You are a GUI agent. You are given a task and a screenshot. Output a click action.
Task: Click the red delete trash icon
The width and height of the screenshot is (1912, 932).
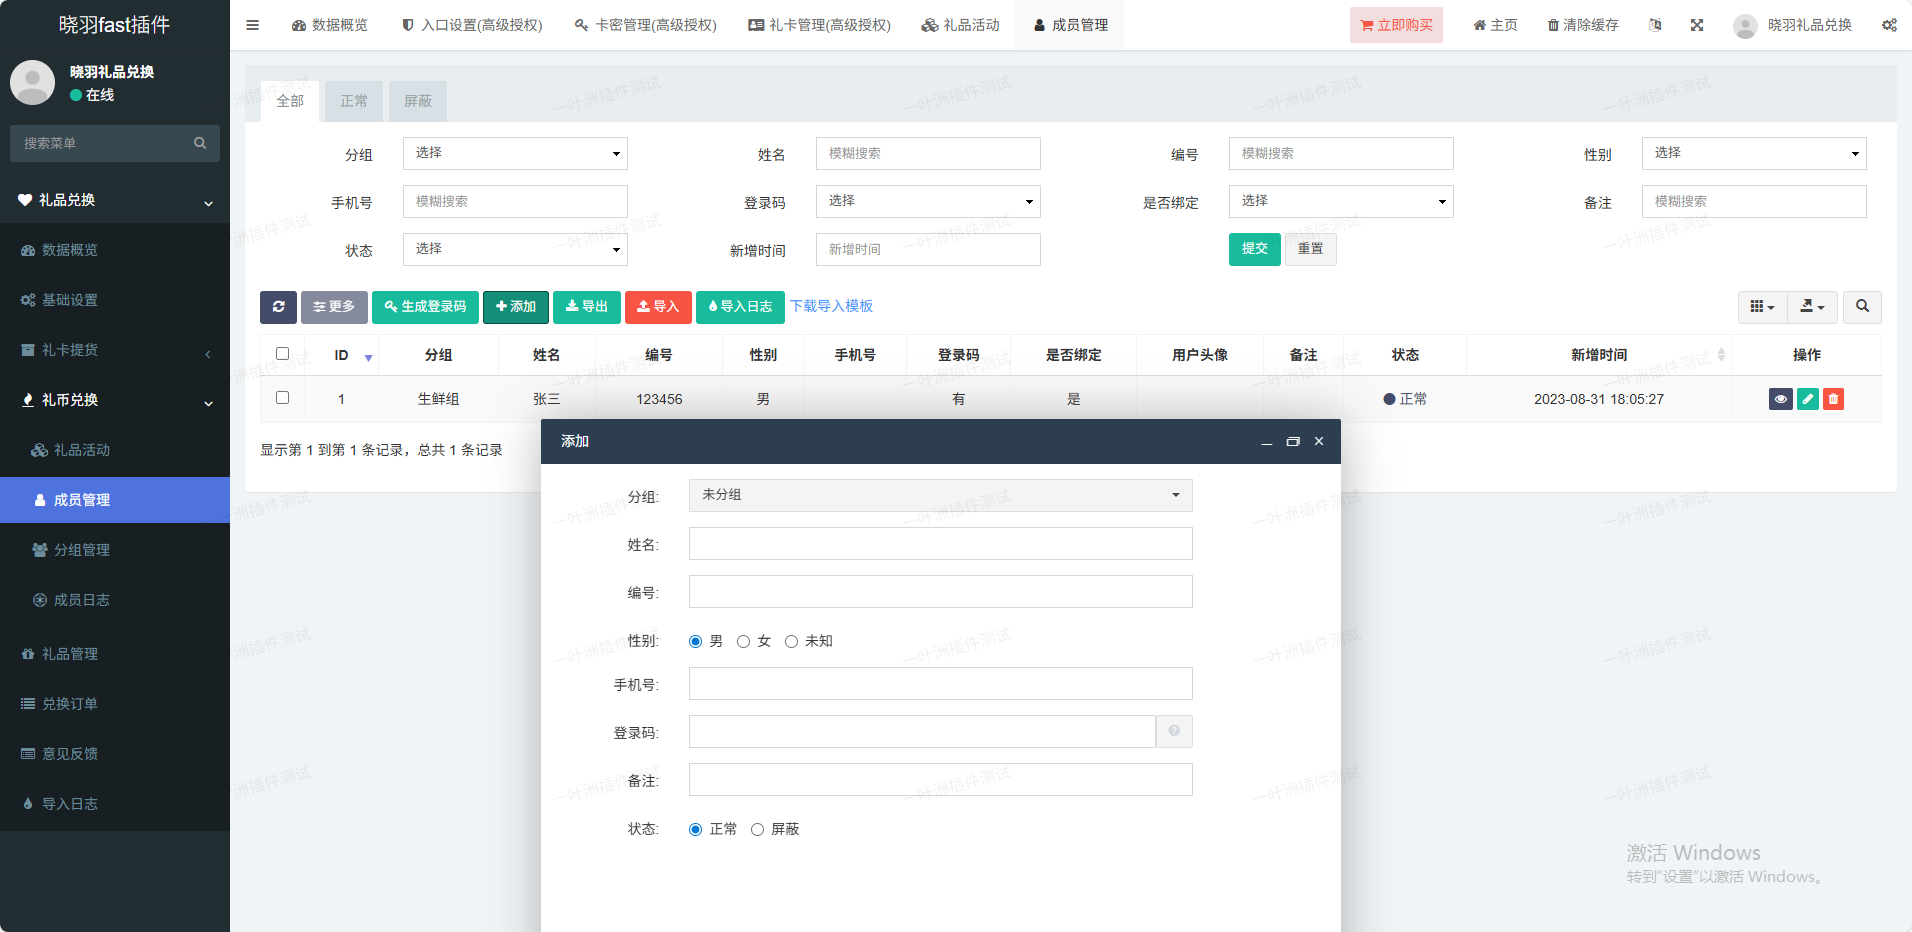point(1833,399)
